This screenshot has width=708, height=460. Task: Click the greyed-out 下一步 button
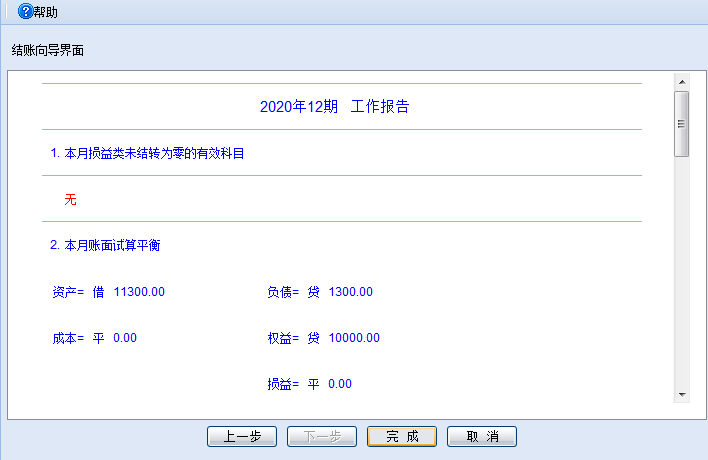pyautogui.click(x=322, y=437)
